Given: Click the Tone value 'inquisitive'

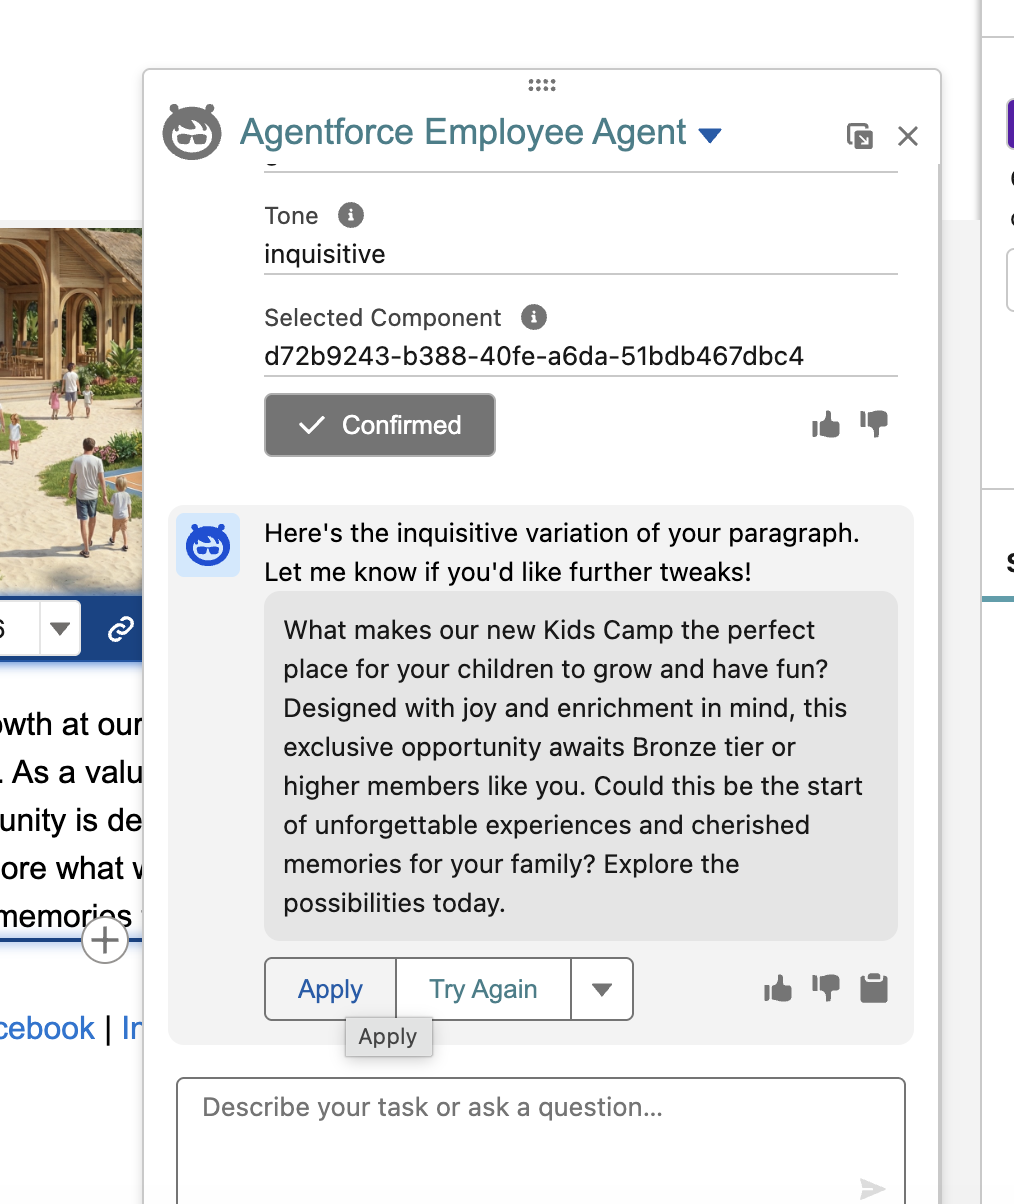Looking at the screenshot, I should (x=325, y=254).
